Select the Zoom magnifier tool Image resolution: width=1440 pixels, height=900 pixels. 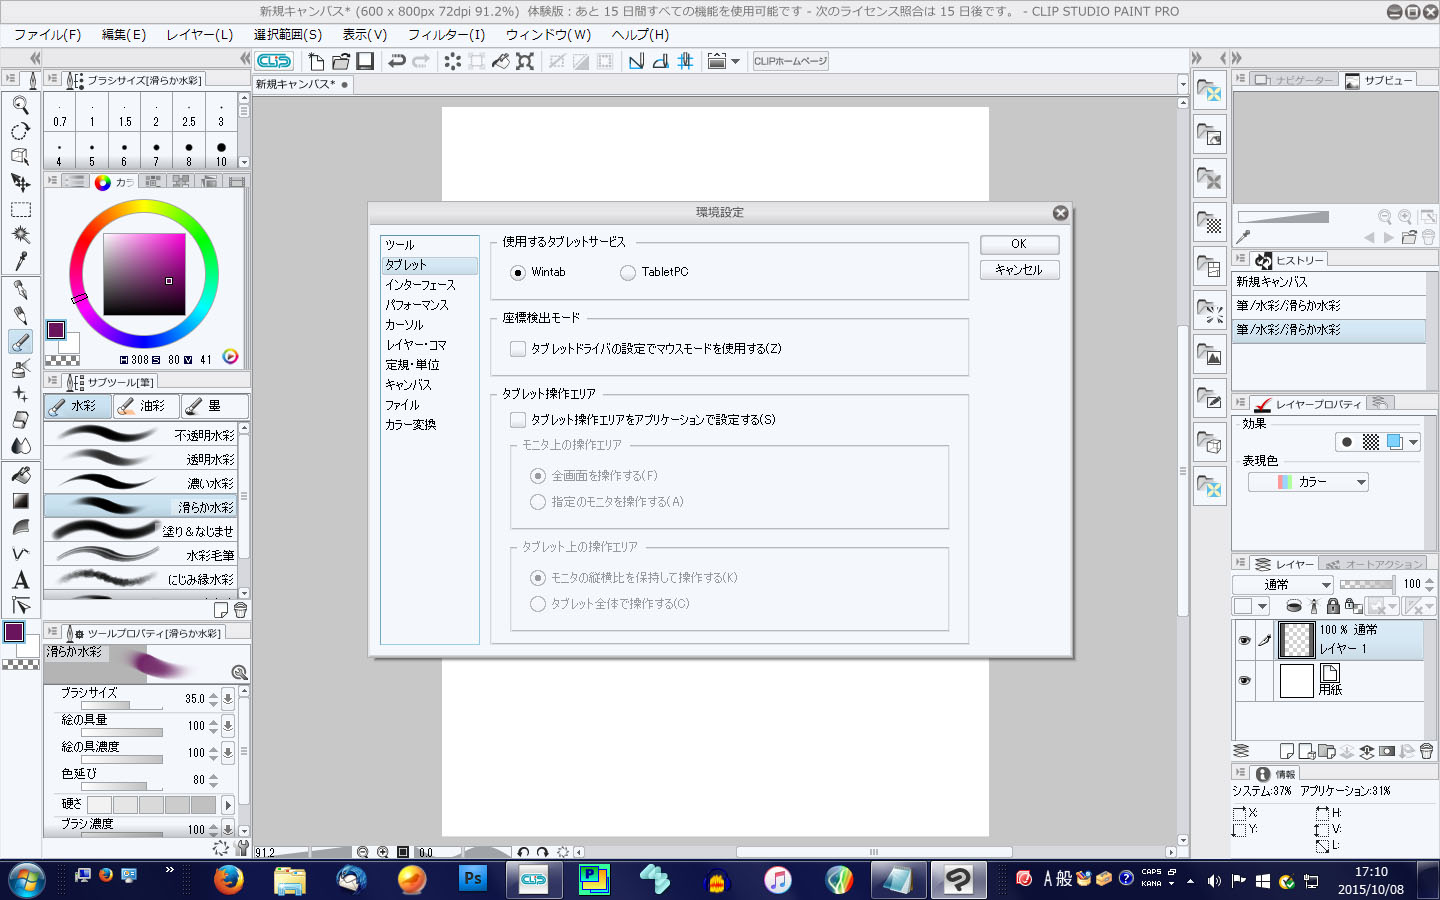[x=20, y=105]
